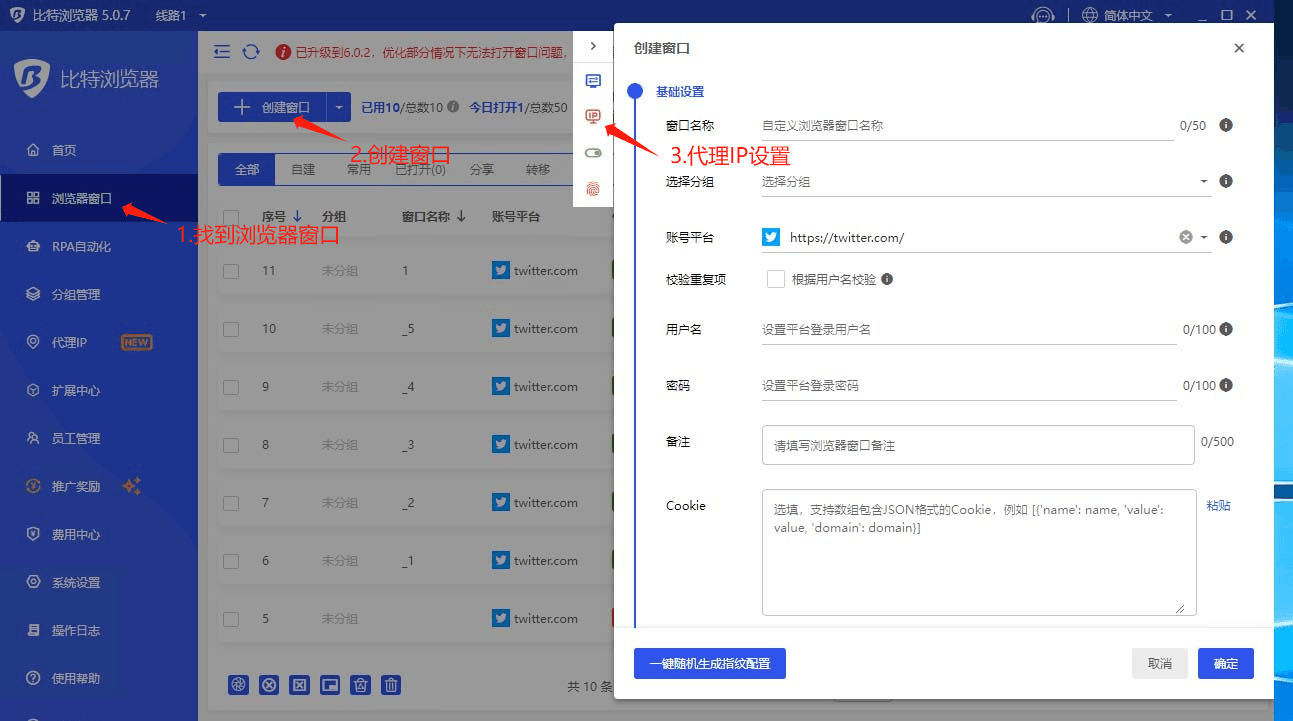Click the 确定 confirm button
The height and width of the screenshot is (721, 1293).
pos(1225,664)
